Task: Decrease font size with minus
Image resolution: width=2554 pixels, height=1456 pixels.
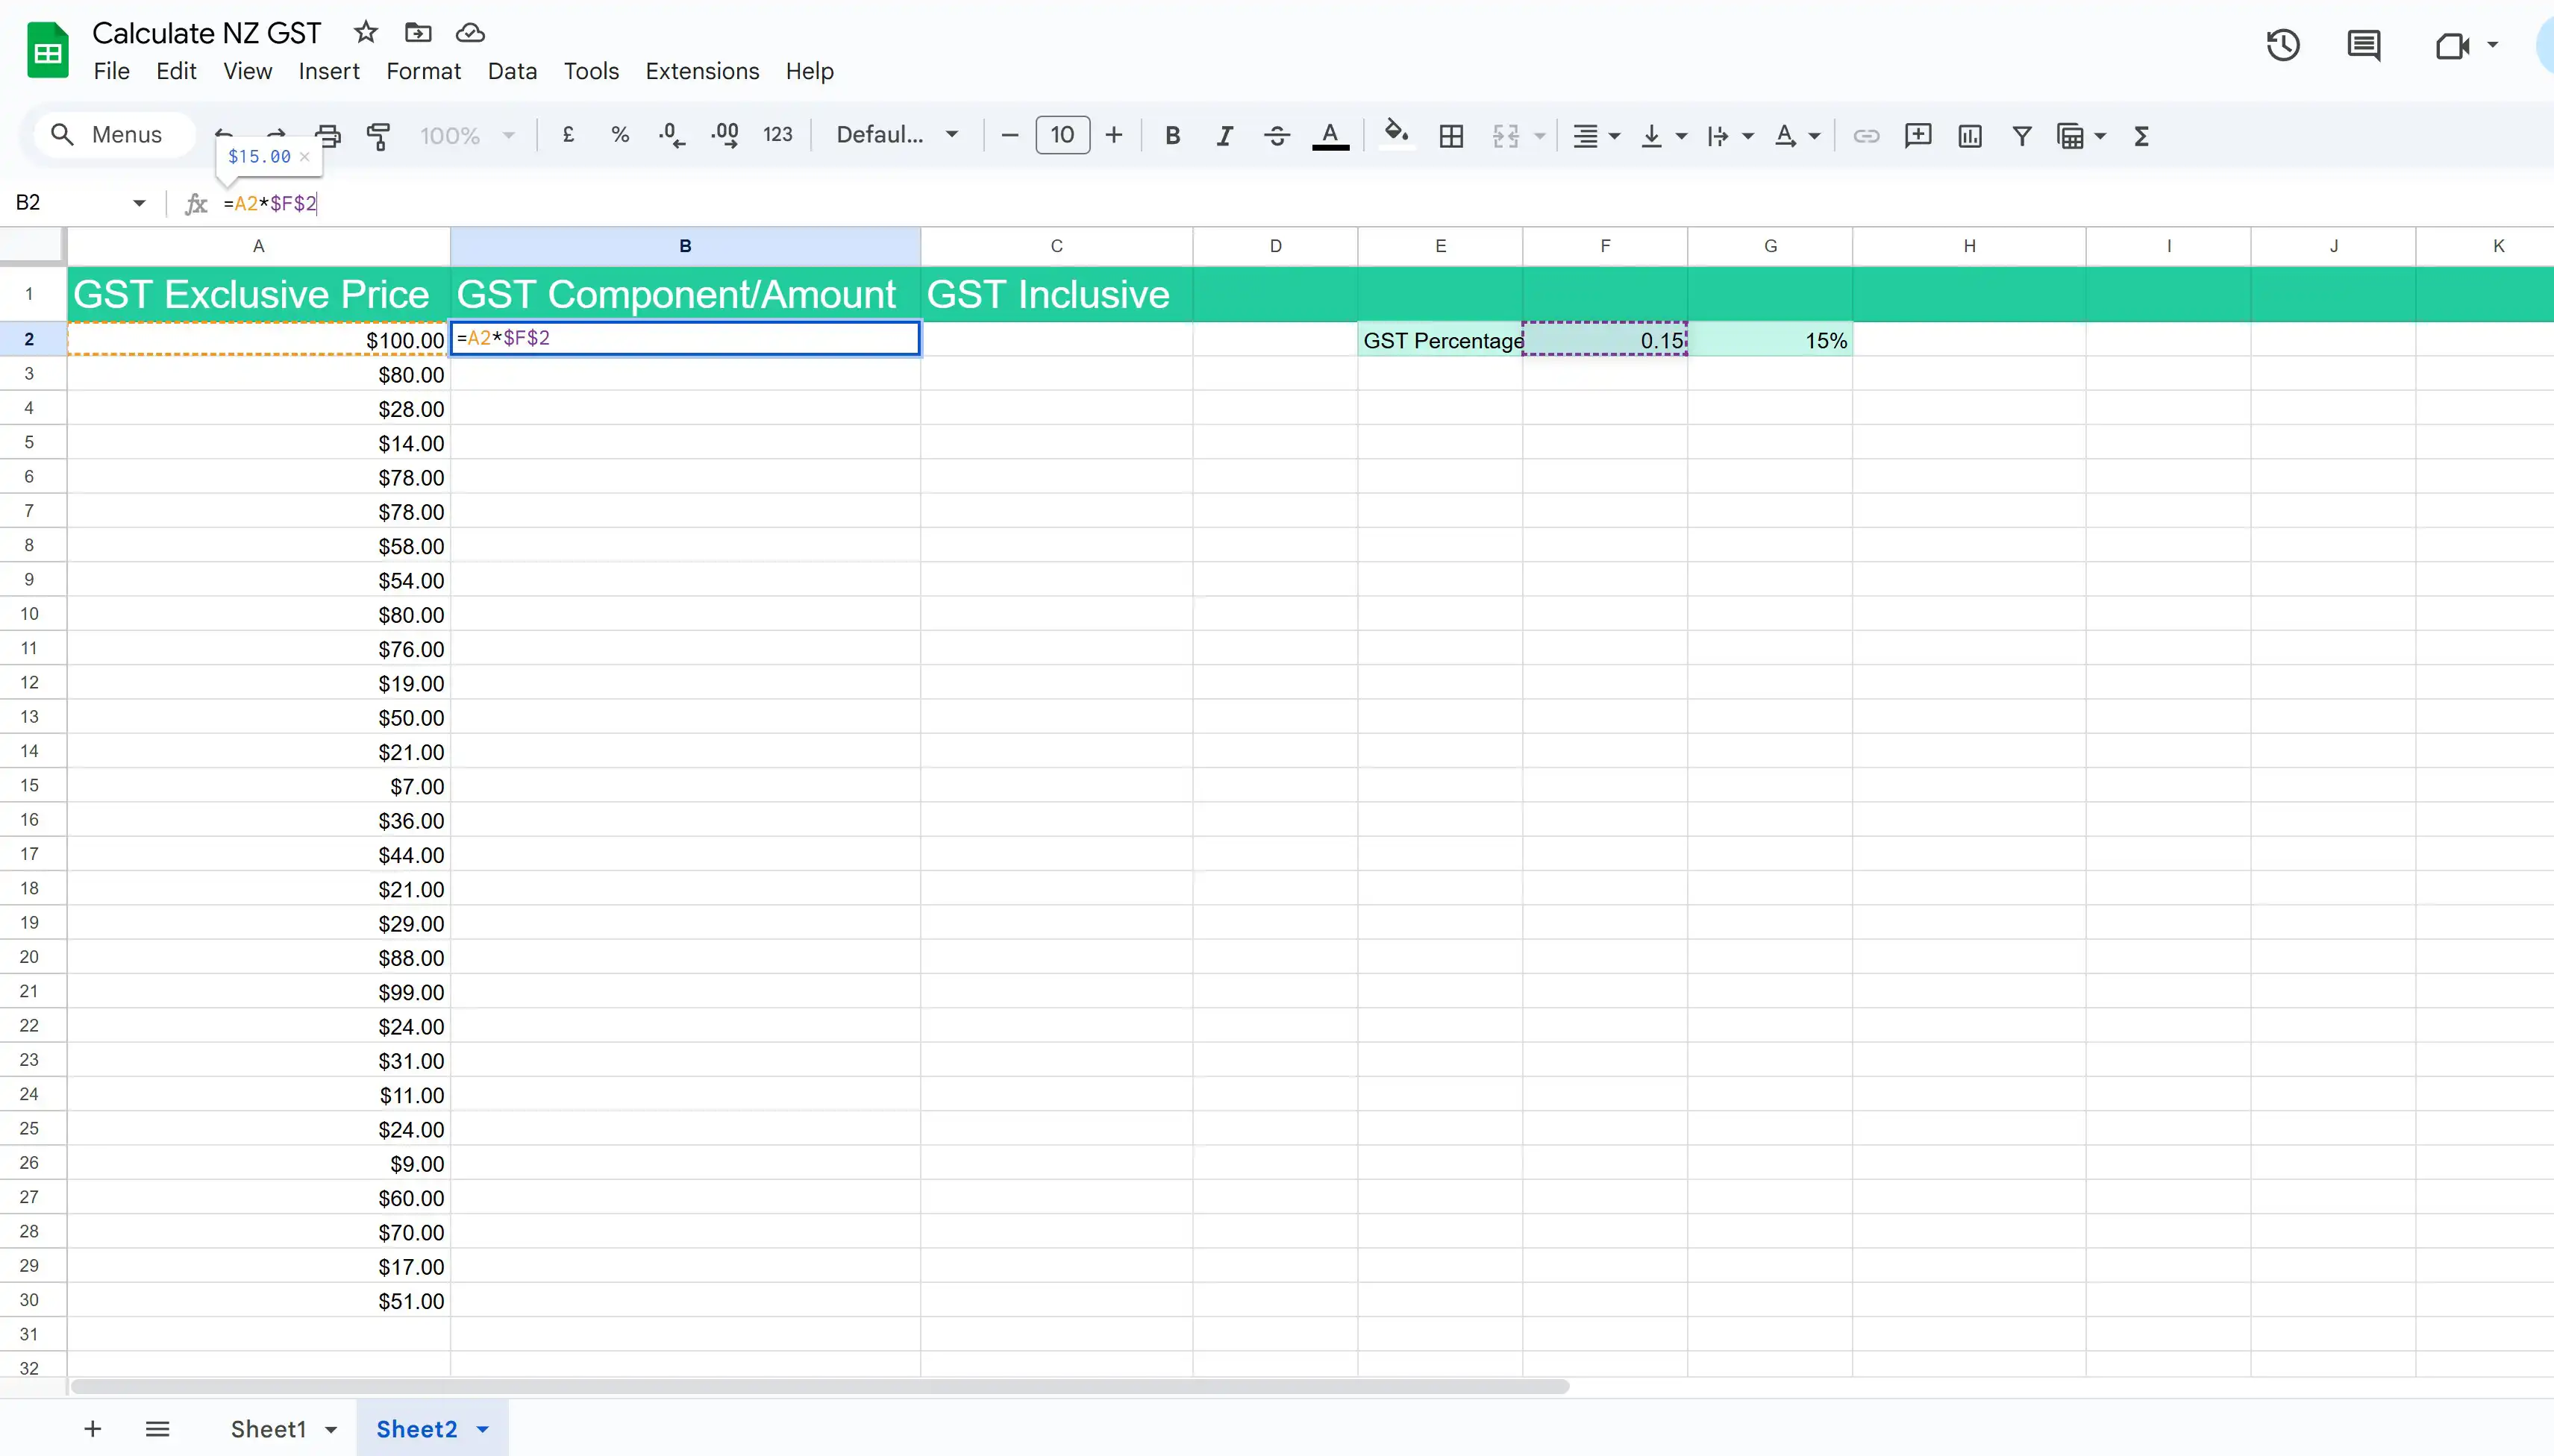Action: click(1010, 135)
